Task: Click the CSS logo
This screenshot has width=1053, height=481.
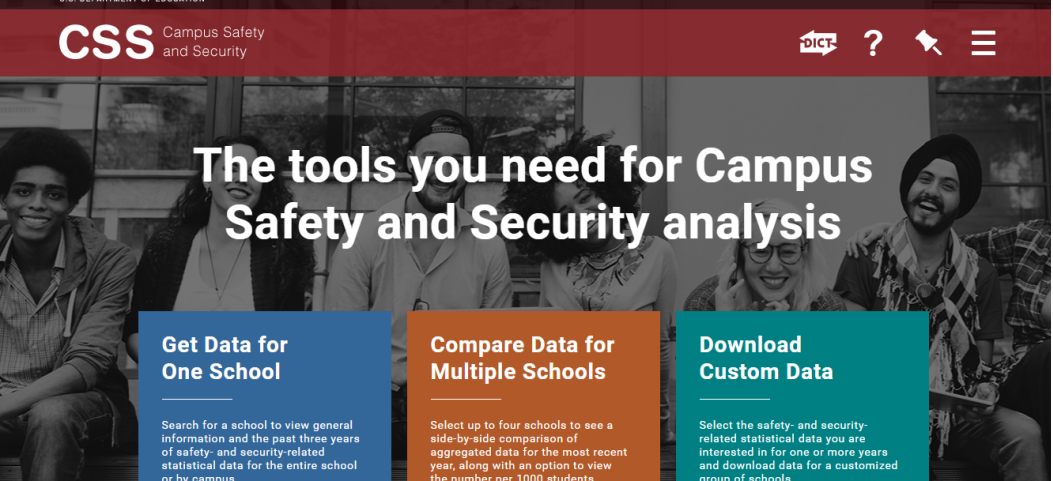Action: pyautogui.click(x=106, y=42)
